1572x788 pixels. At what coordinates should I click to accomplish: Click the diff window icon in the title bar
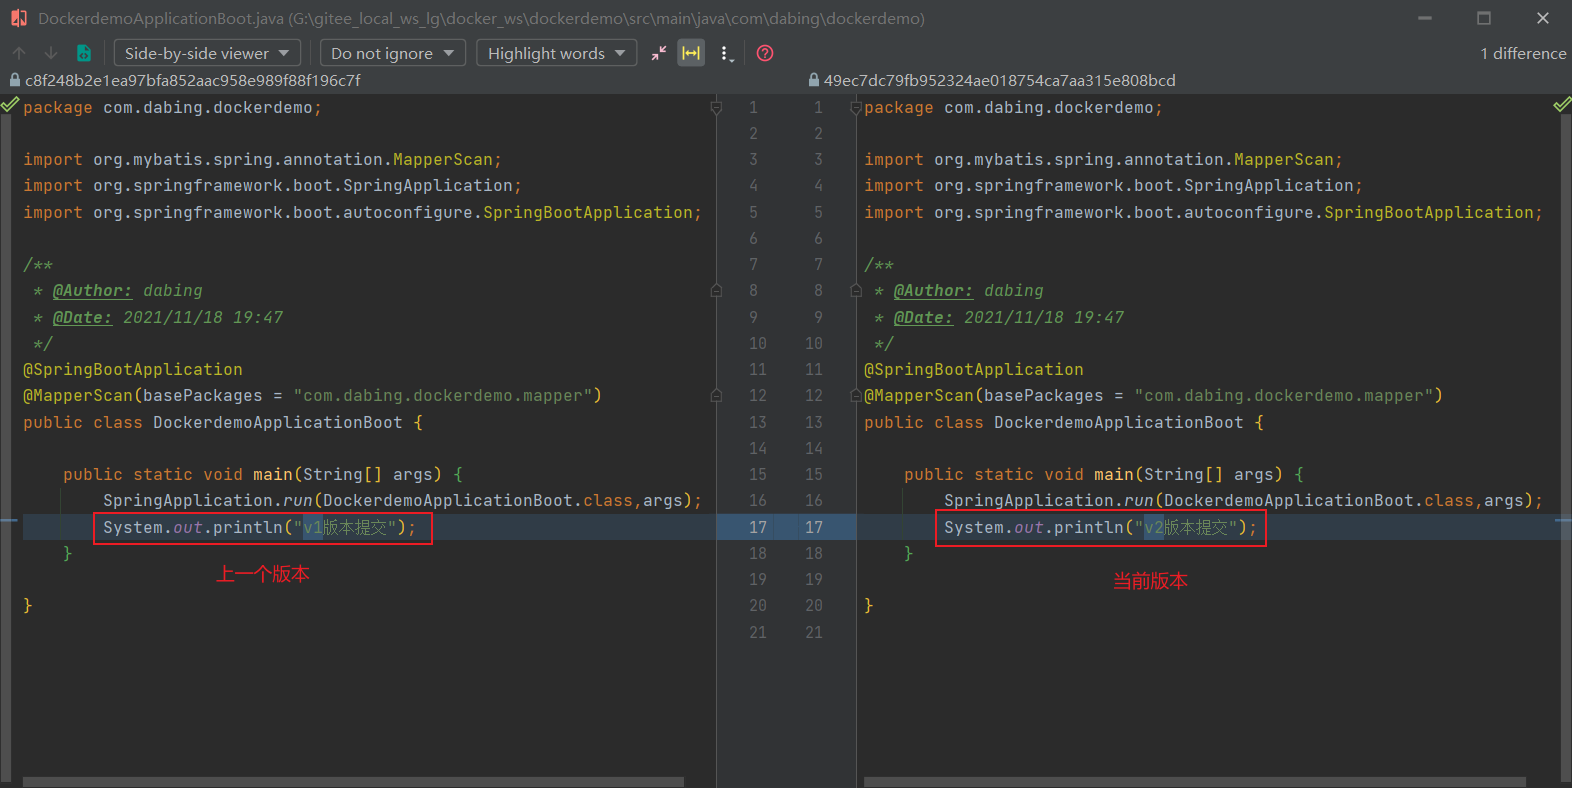click(18, 18)
